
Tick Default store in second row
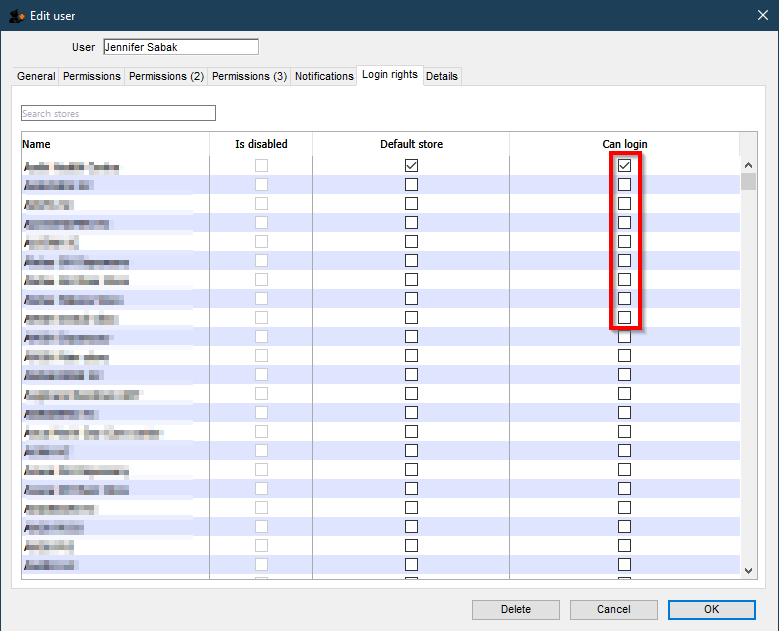(x=411, y=185)
